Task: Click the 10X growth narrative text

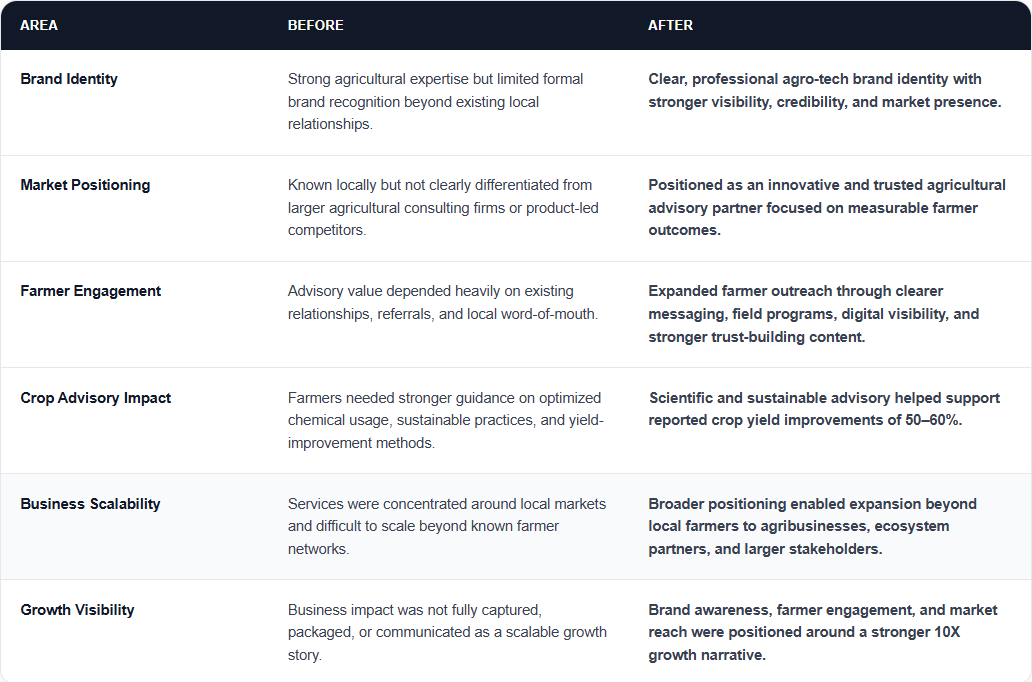Action: pos(823,632)
